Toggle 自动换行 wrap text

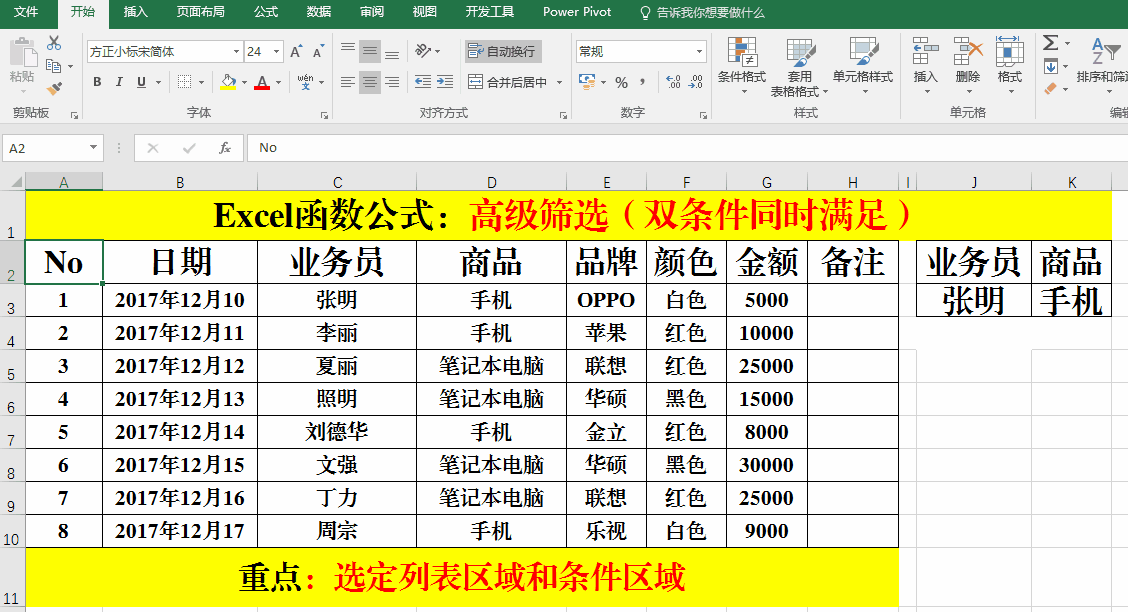coord(503,51)
